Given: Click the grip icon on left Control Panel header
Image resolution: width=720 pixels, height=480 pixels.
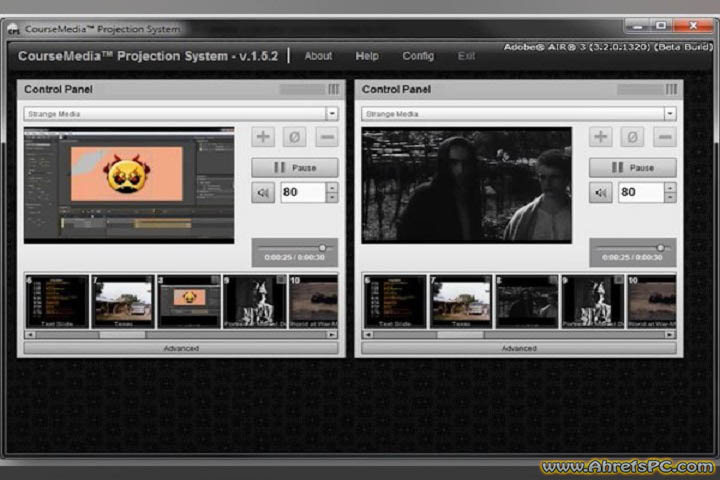Looking at the screenshot, I should (334, 89).
